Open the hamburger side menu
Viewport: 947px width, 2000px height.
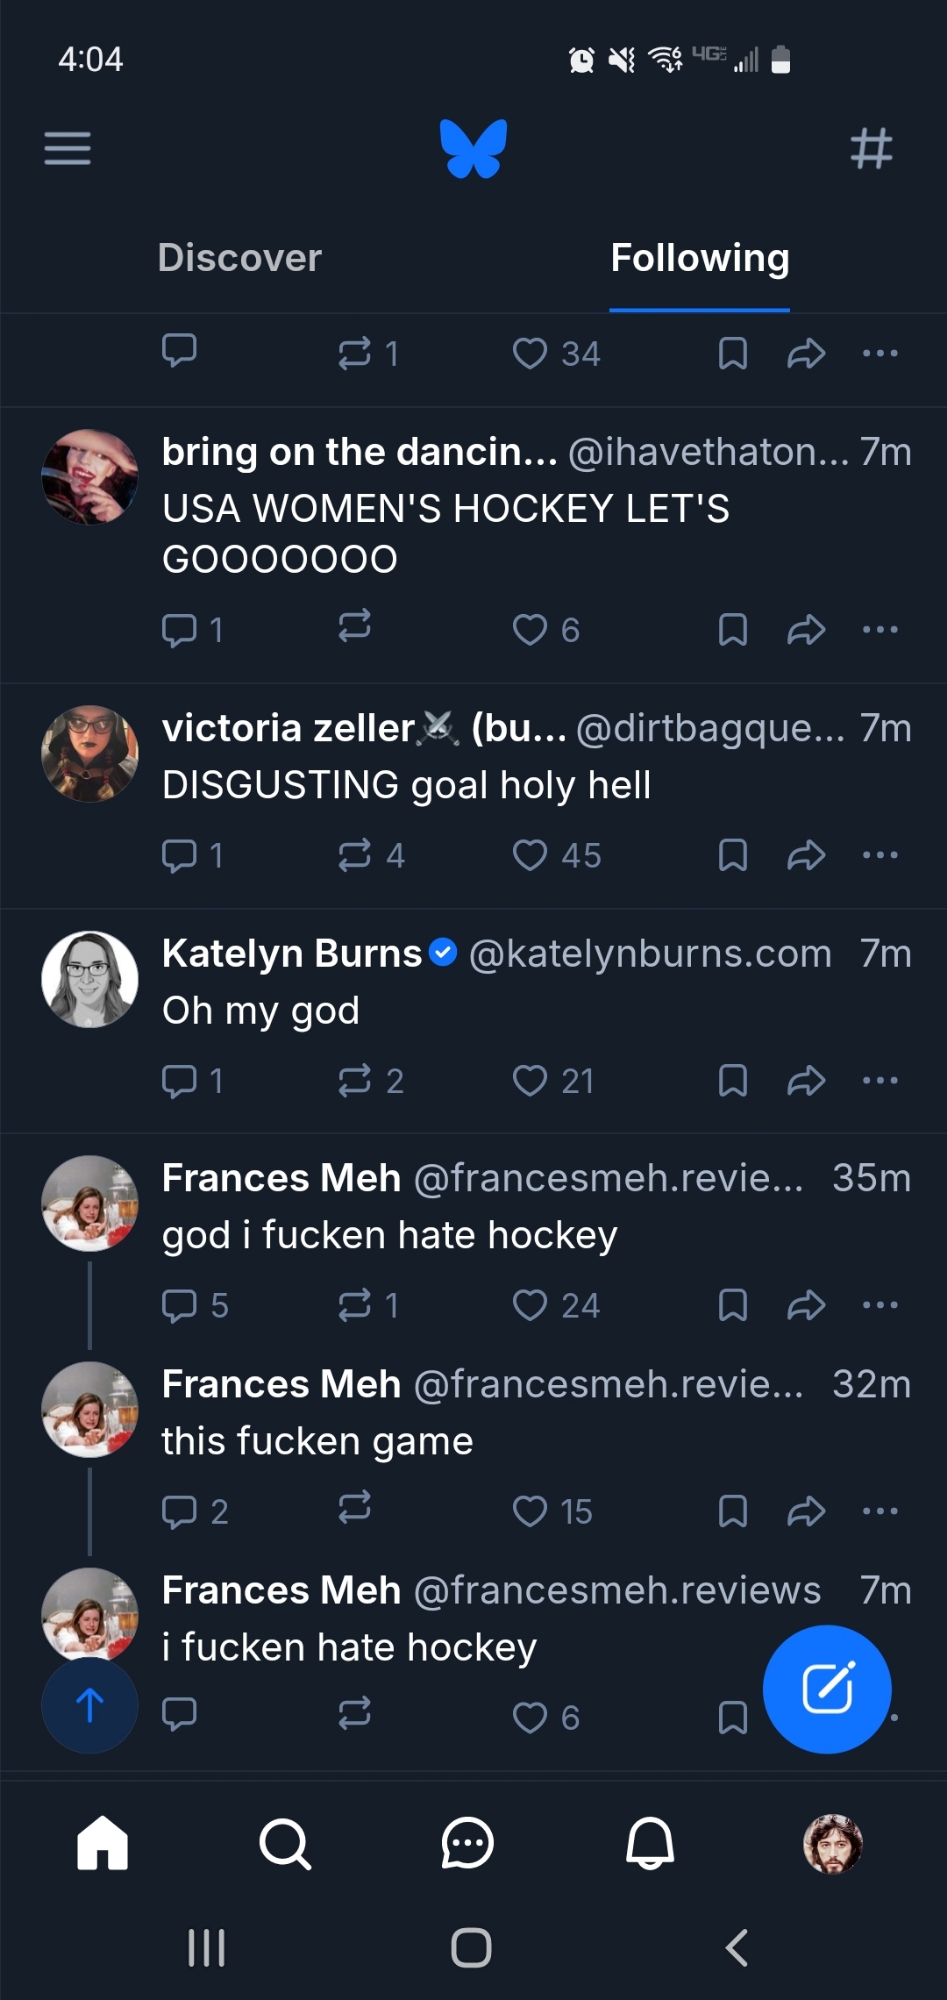point(67,148)
